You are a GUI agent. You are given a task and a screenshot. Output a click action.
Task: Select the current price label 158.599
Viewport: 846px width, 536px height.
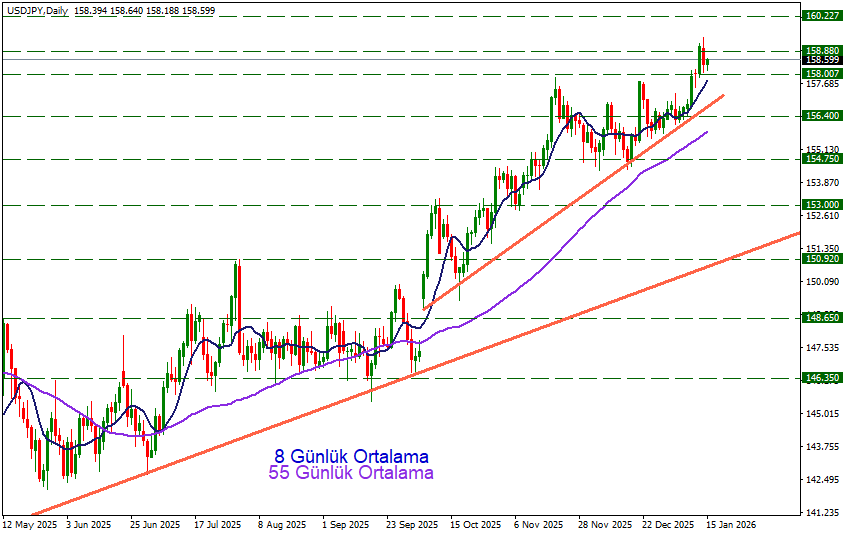(x=821, y=60)
